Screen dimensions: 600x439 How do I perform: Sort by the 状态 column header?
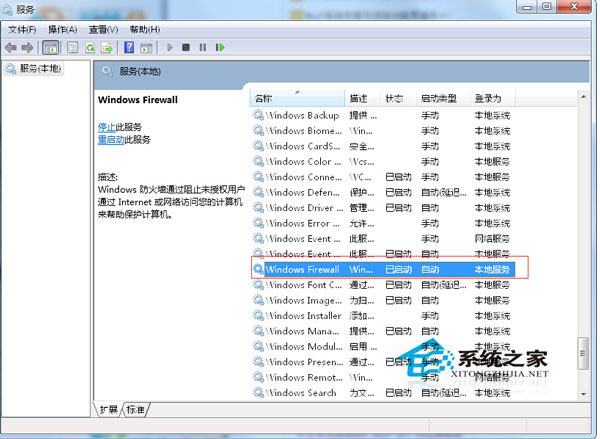coord(398,98)
